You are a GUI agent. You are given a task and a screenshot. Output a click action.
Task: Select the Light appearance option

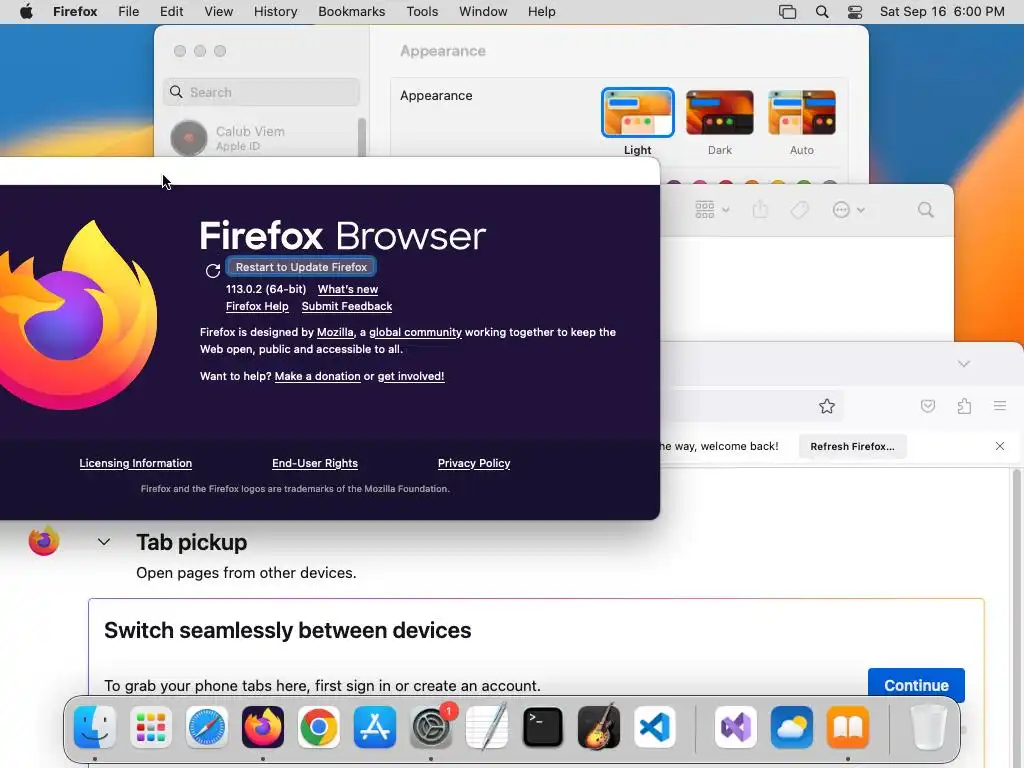(x=637, y=112)
